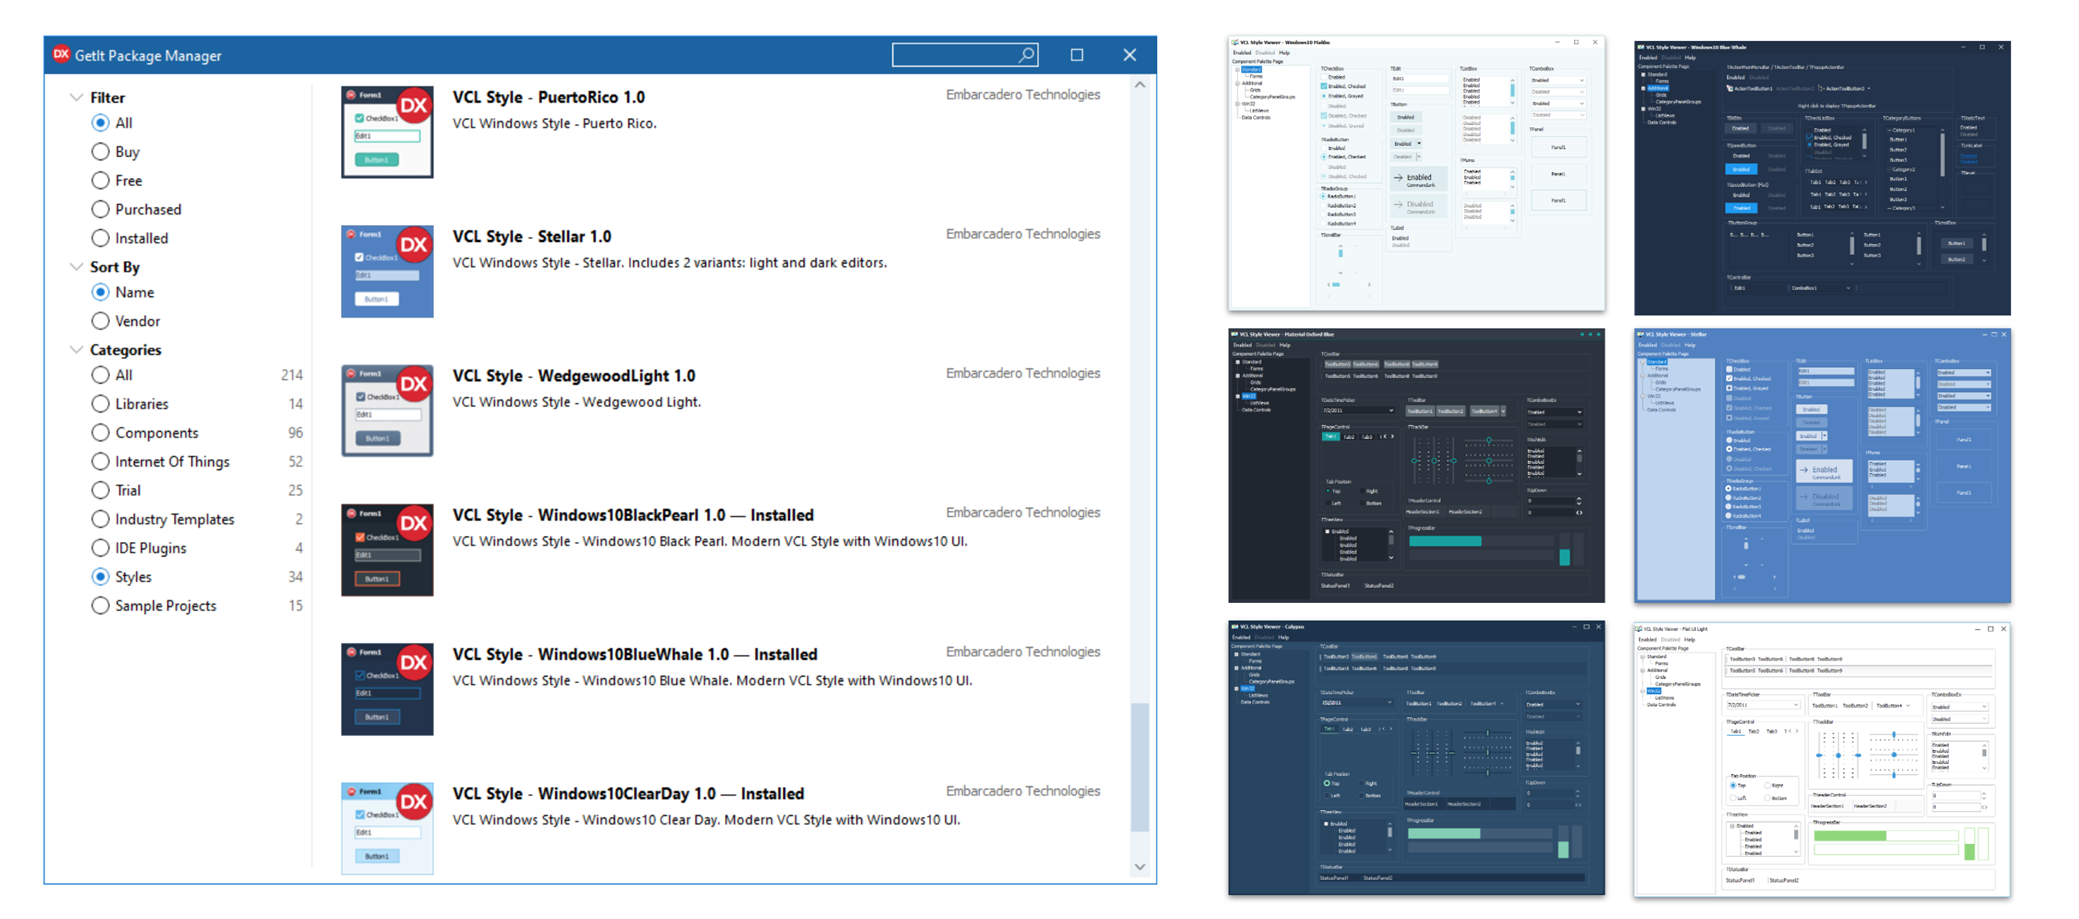Choose the Free filter option

click(x=100, y=181)
